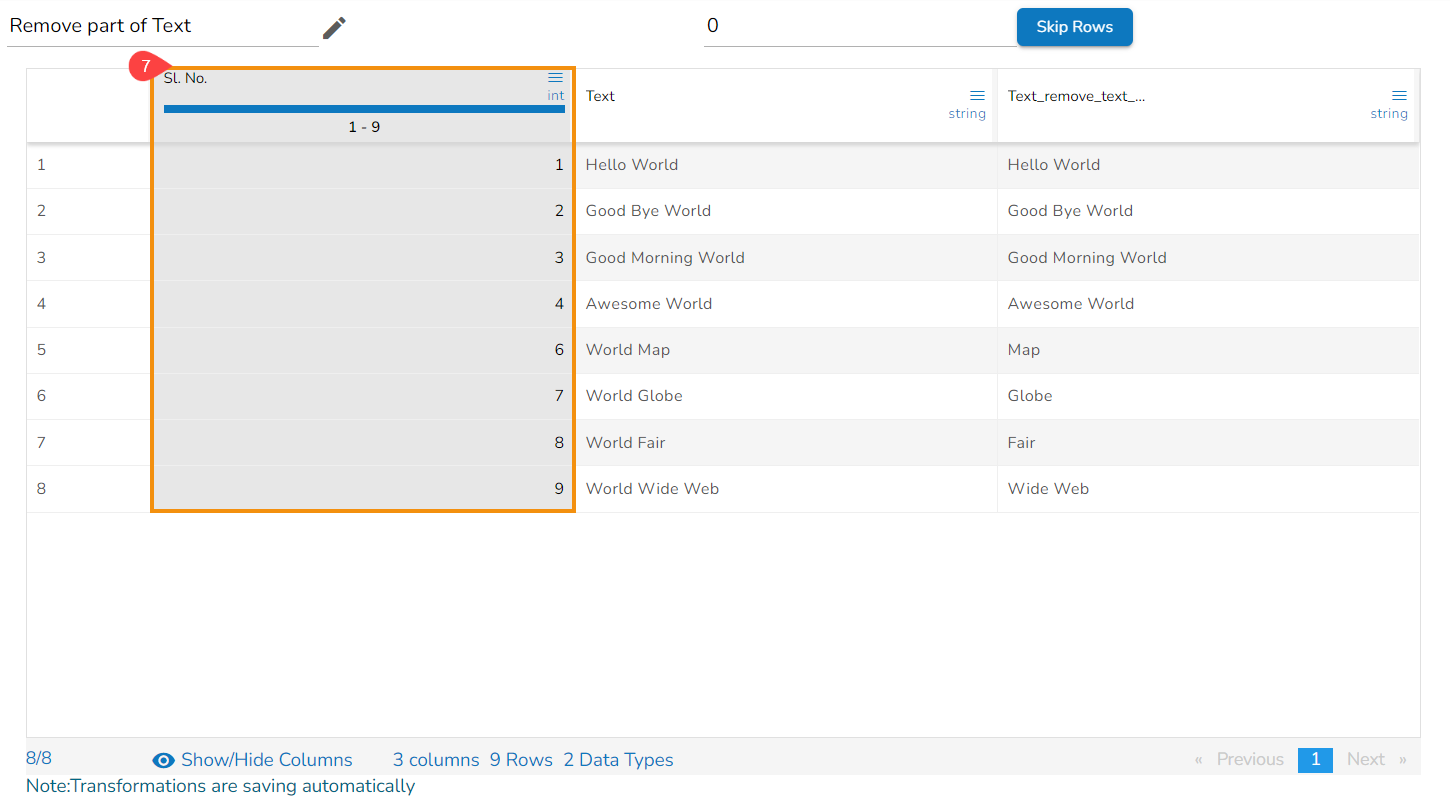Click the Sl. No. range bar
This screenshot has width=1450, height=805.
(x=364, y=109)
